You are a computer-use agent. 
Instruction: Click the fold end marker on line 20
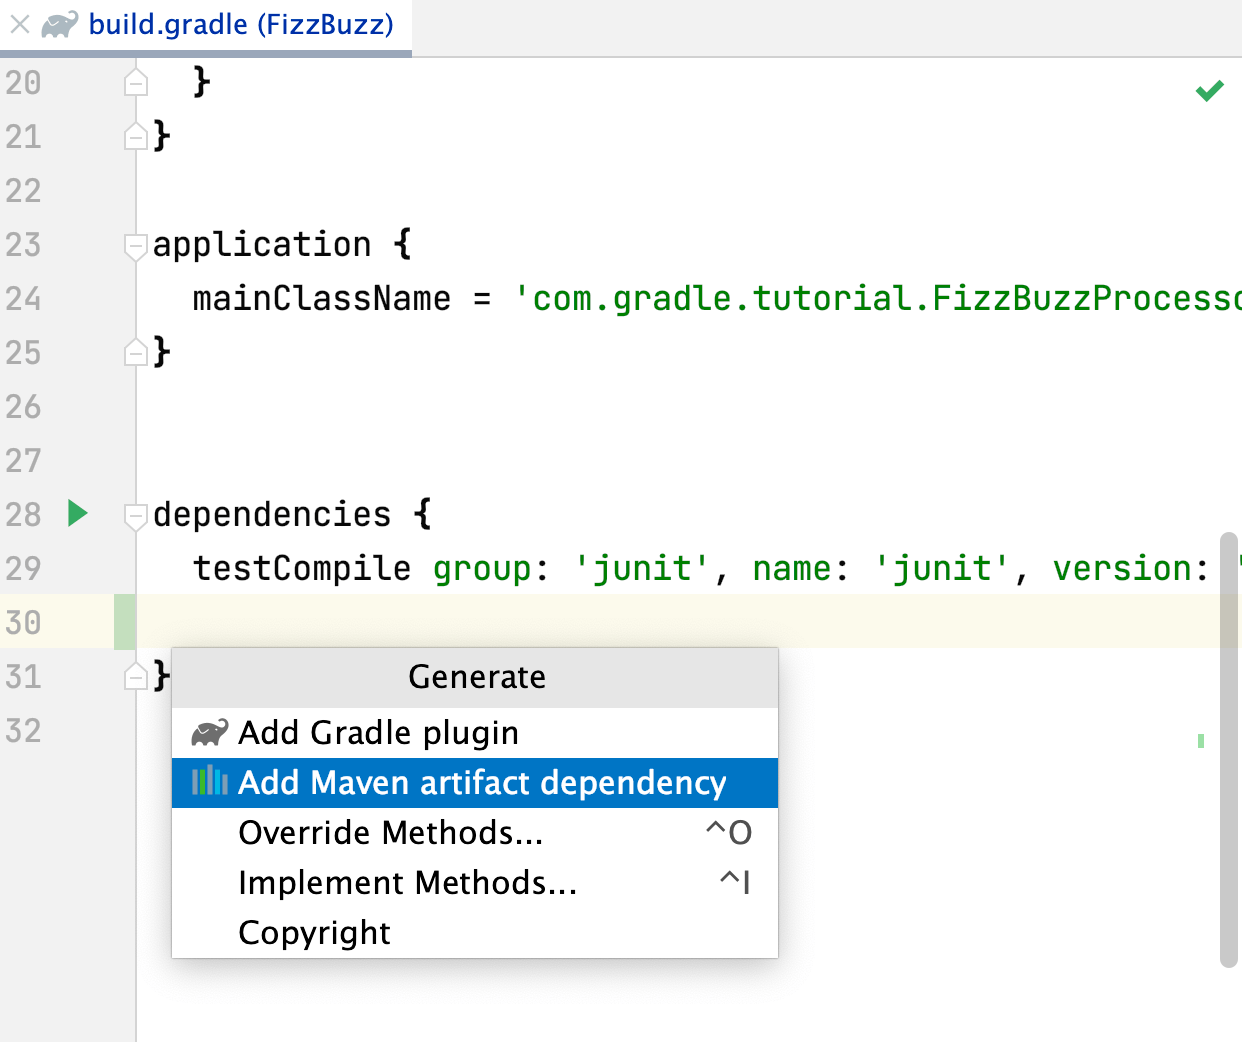136,82
